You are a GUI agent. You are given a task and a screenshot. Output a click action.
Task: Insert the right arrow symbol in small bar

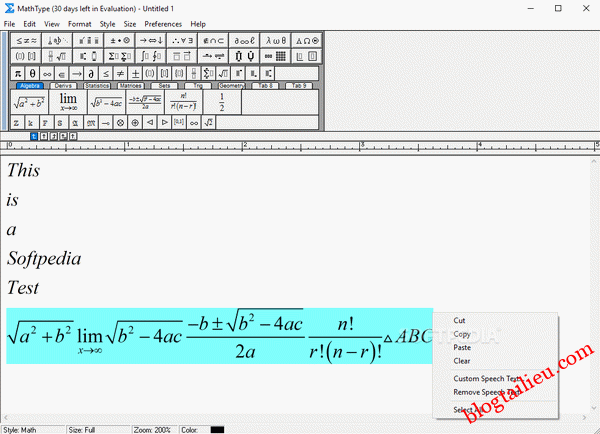[x=77, y=73]
